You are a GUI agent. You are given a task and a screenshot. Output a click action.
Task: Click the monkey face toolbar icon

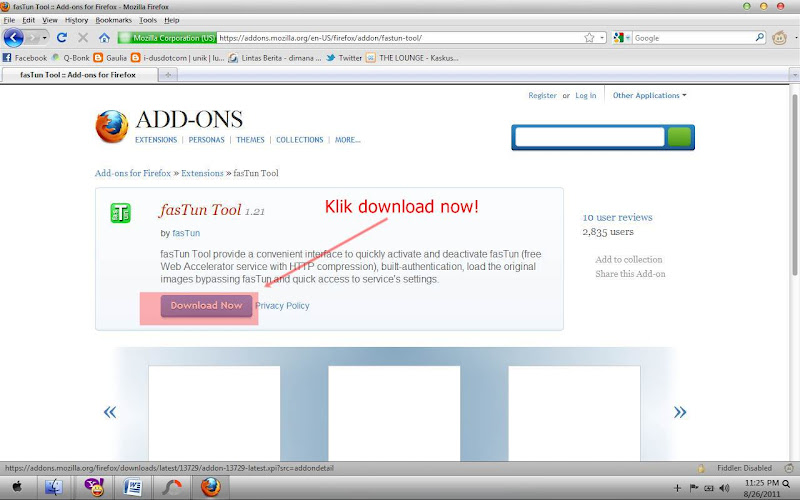[x=779, y=38]
